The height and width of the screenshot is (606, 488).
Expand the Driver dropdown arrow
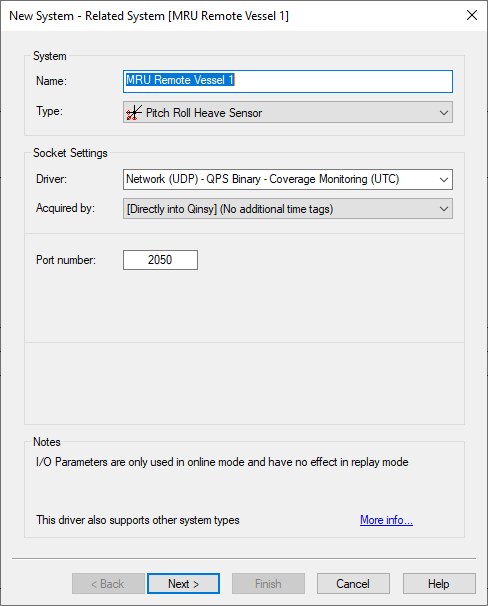click(444, 179)
